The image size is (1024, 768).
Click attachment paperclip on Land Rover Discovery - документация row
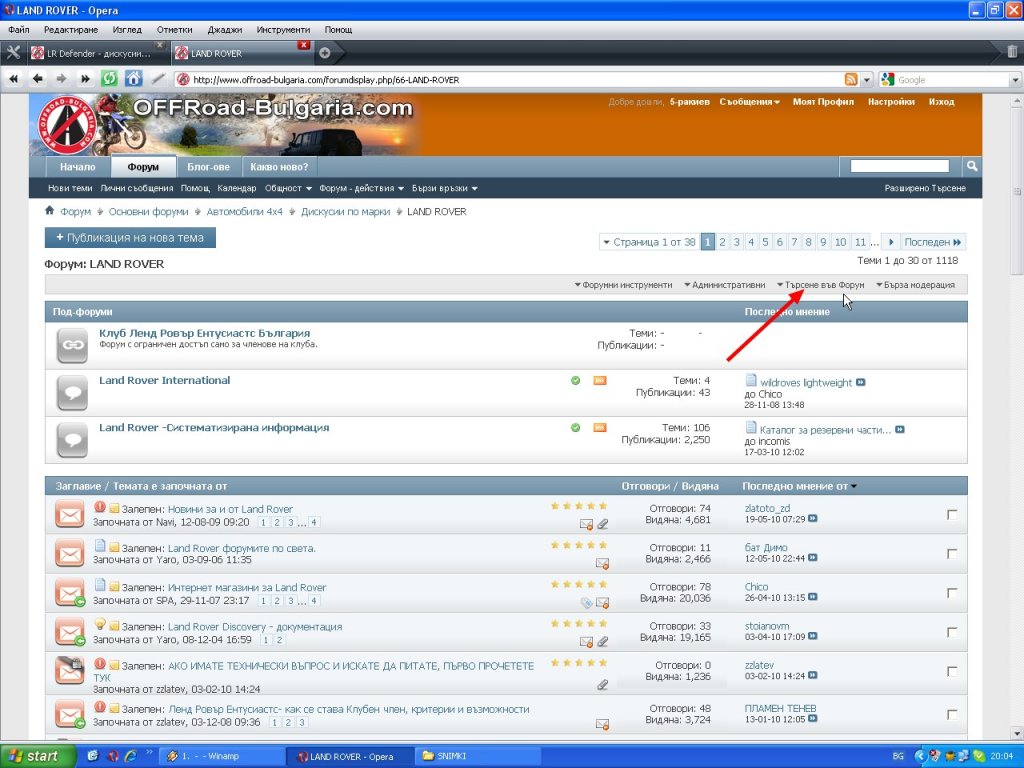(x=603, y=642)
